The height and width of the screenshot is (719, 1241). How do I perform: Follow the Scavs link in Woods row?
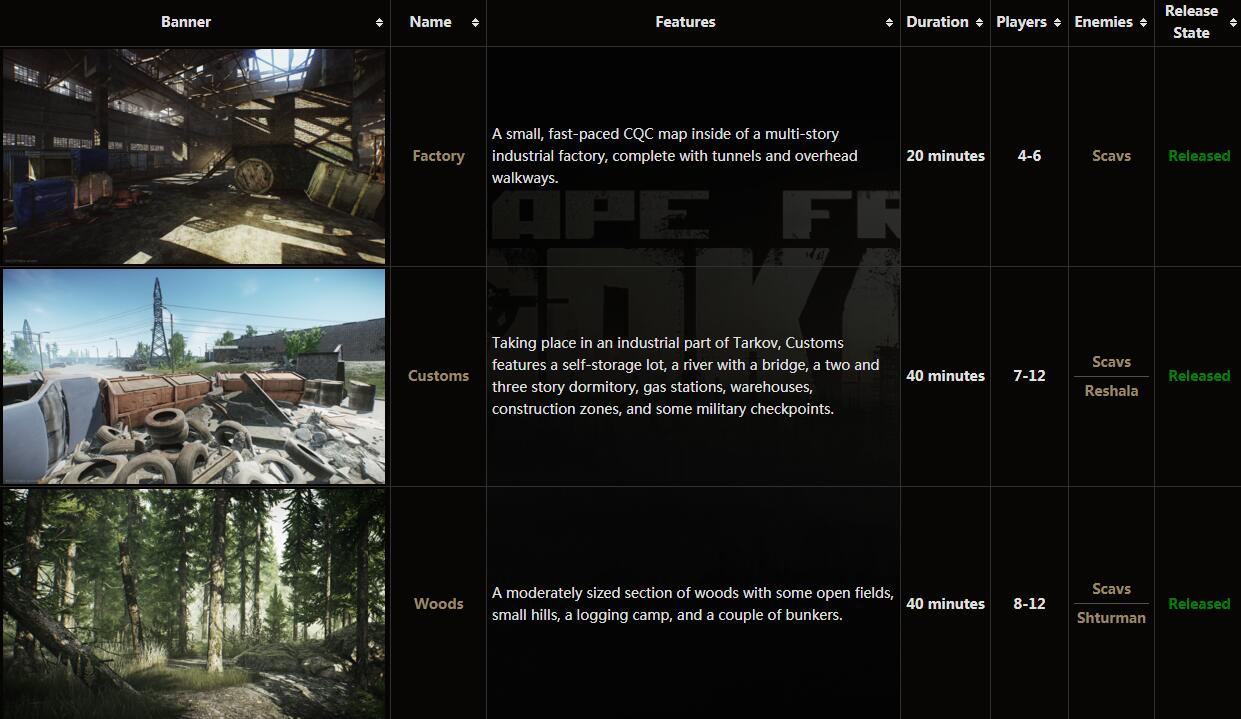click(1111, 589)
